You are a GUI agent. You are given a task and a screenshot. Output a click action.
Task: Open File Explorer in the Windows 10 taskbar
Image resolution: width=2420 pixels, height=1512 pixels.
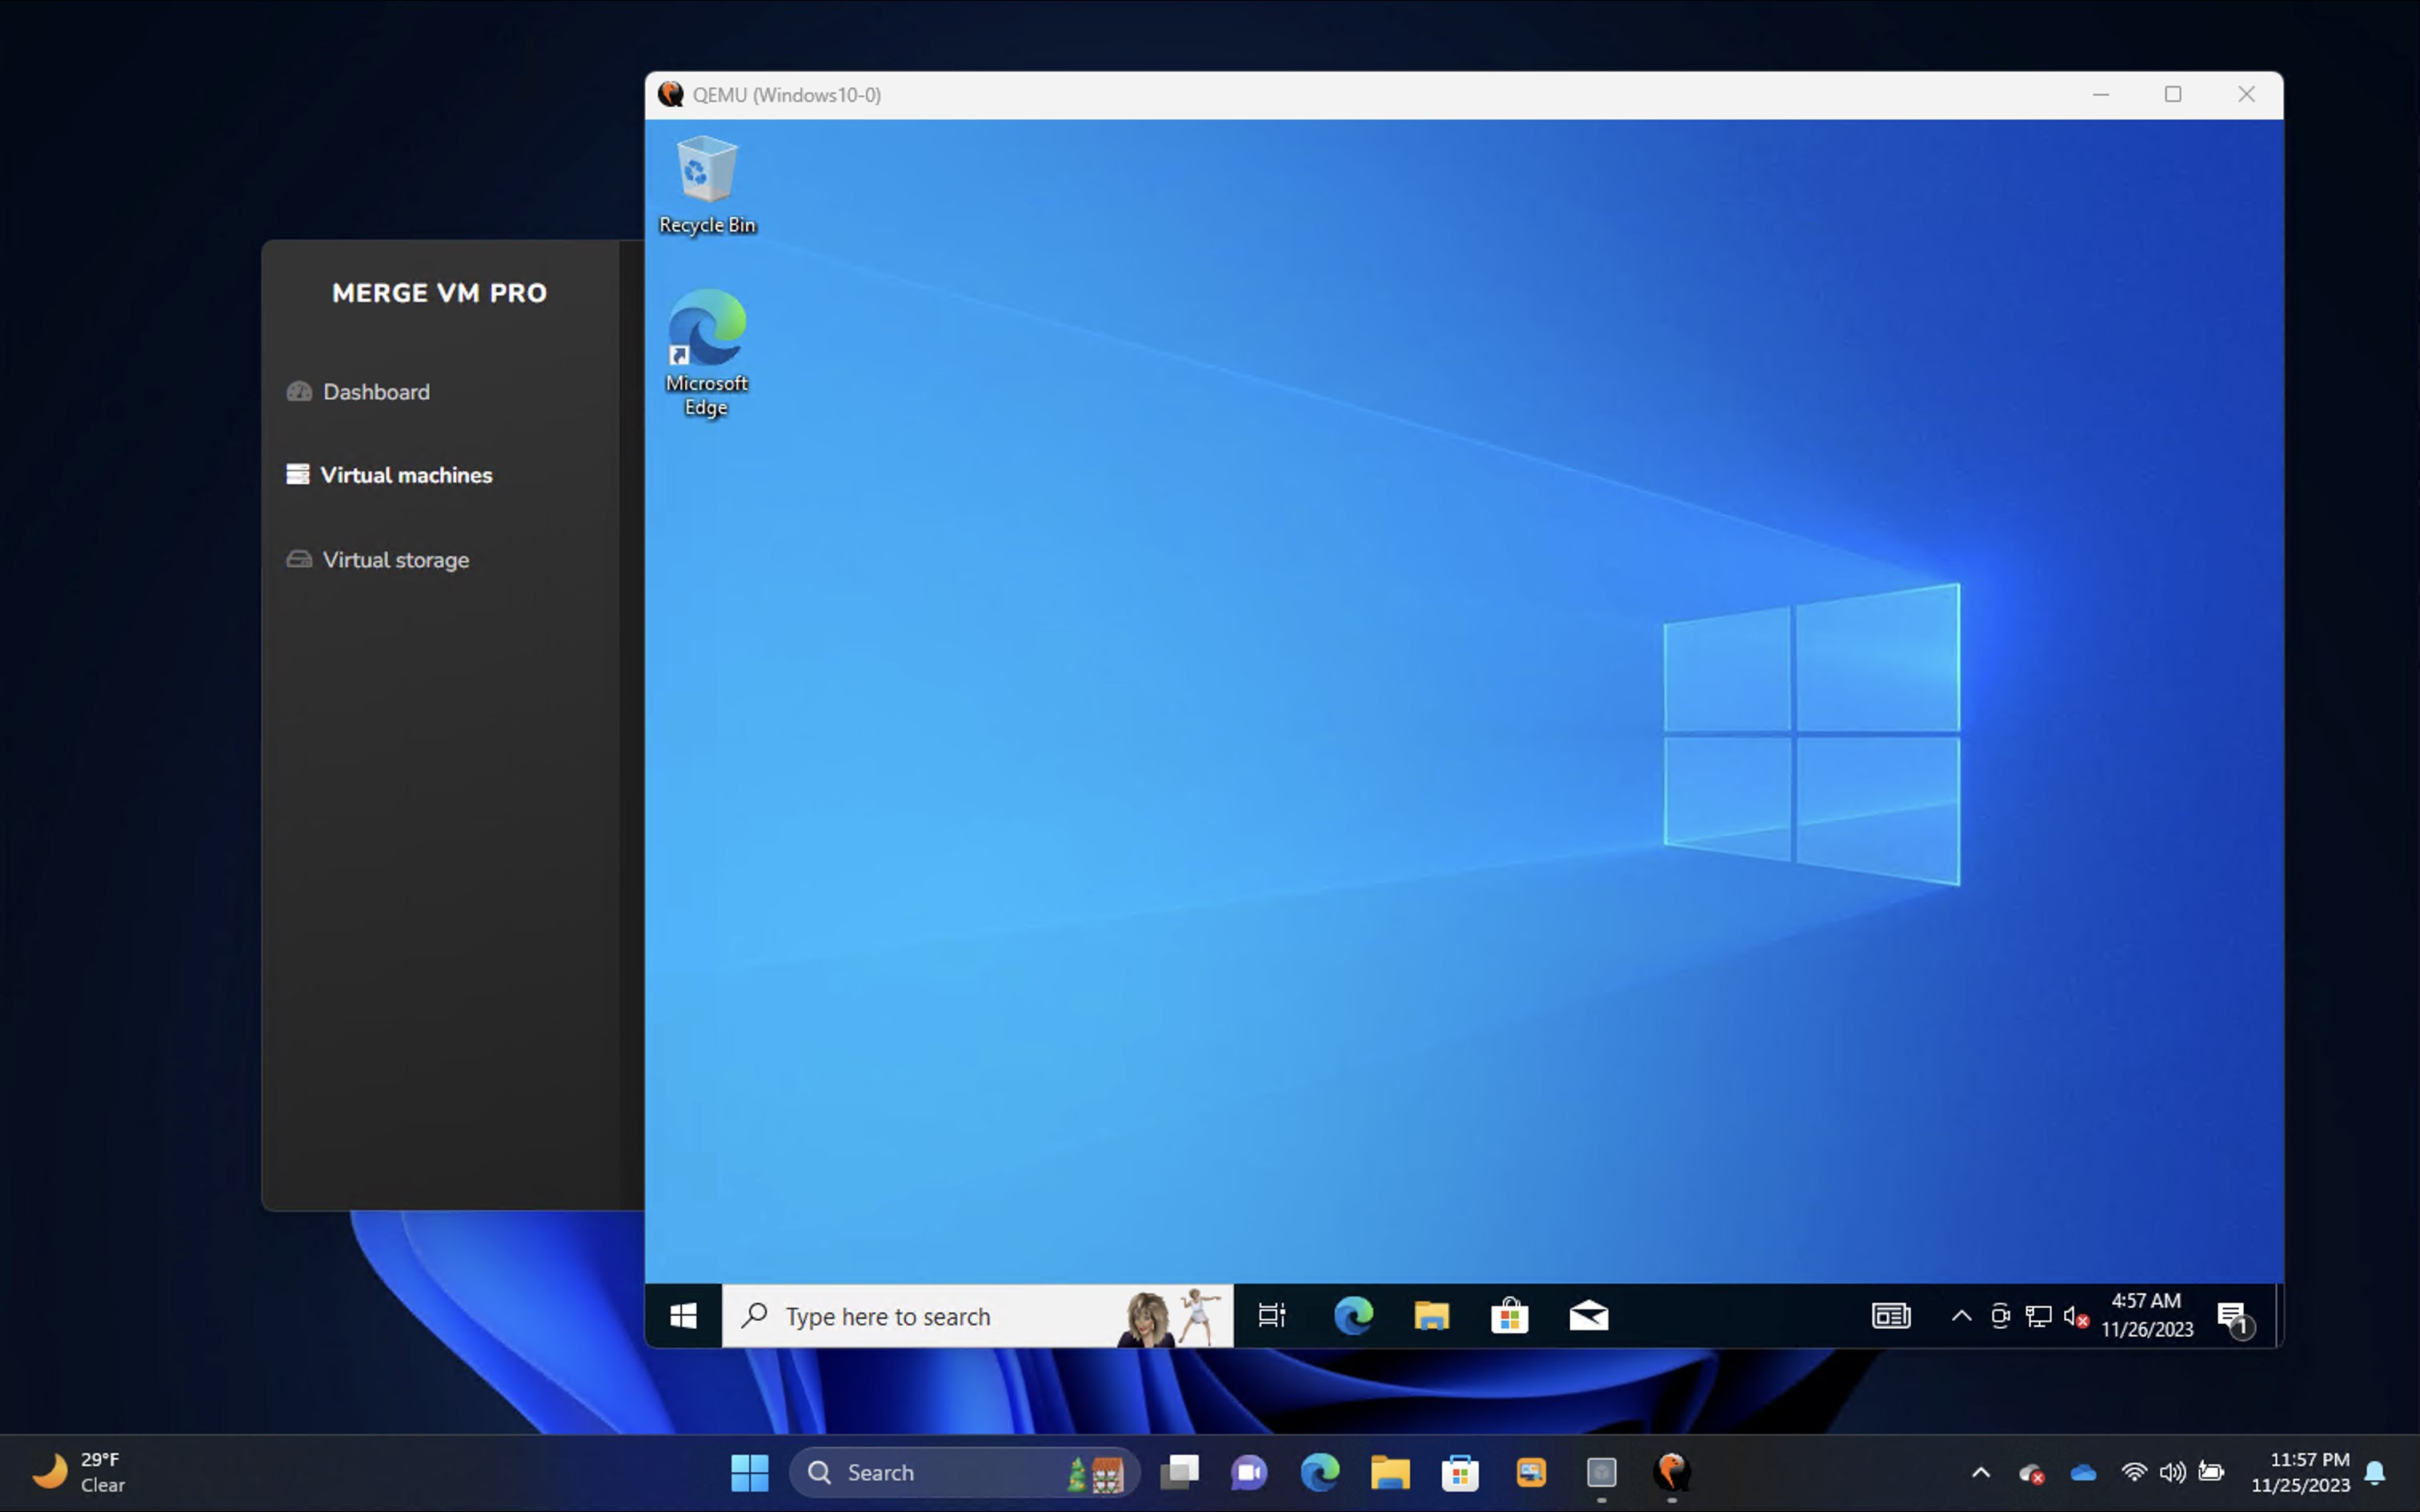pos(1431,1316)
